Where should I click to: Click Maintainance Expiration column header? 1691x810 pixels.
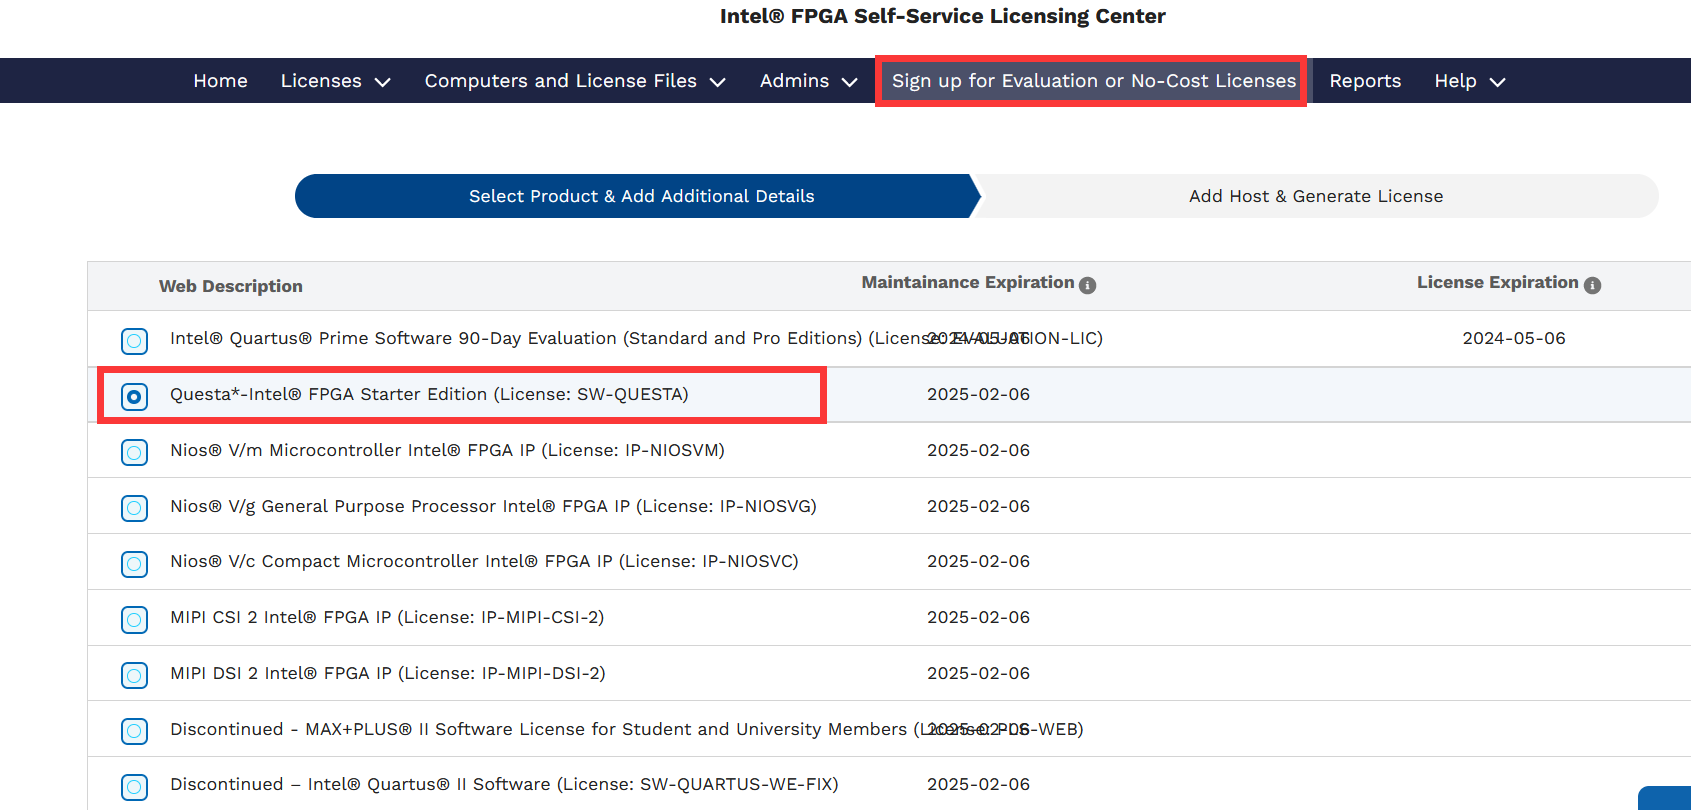point(968,283)
